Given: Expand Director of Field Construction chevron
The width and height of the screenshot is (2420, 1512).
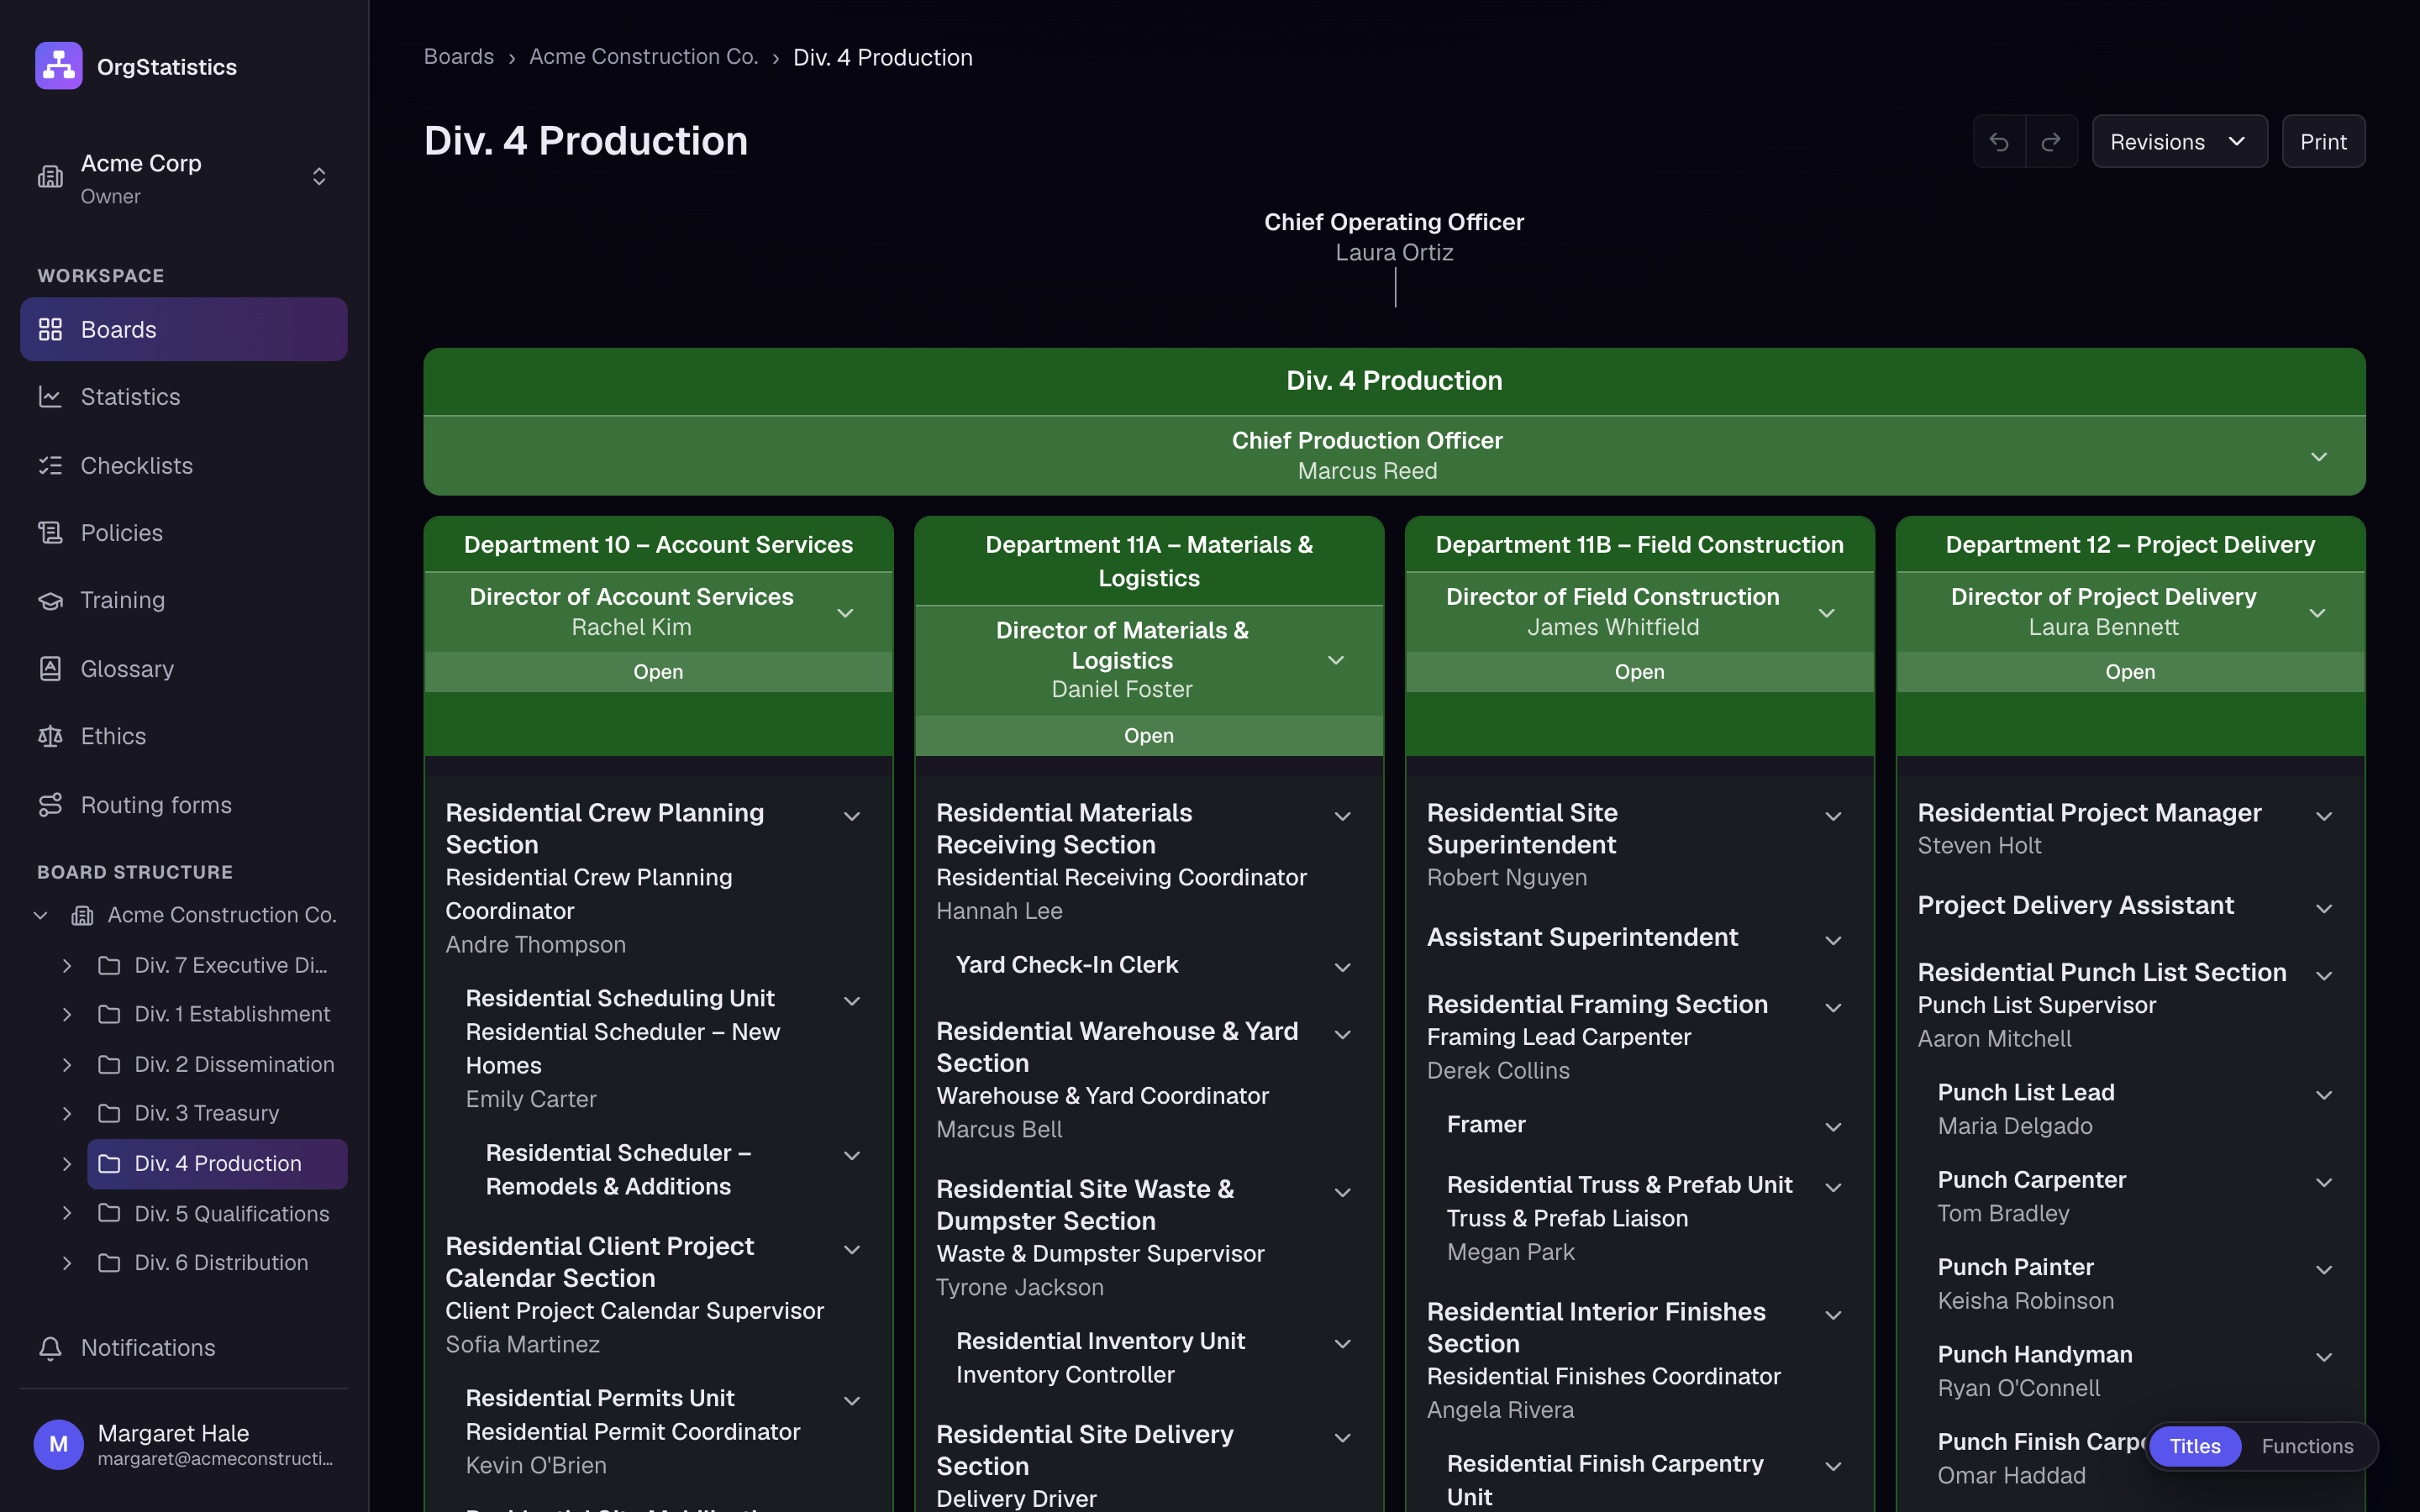Looking at the screenshot, I should (x=1827, y=612).
